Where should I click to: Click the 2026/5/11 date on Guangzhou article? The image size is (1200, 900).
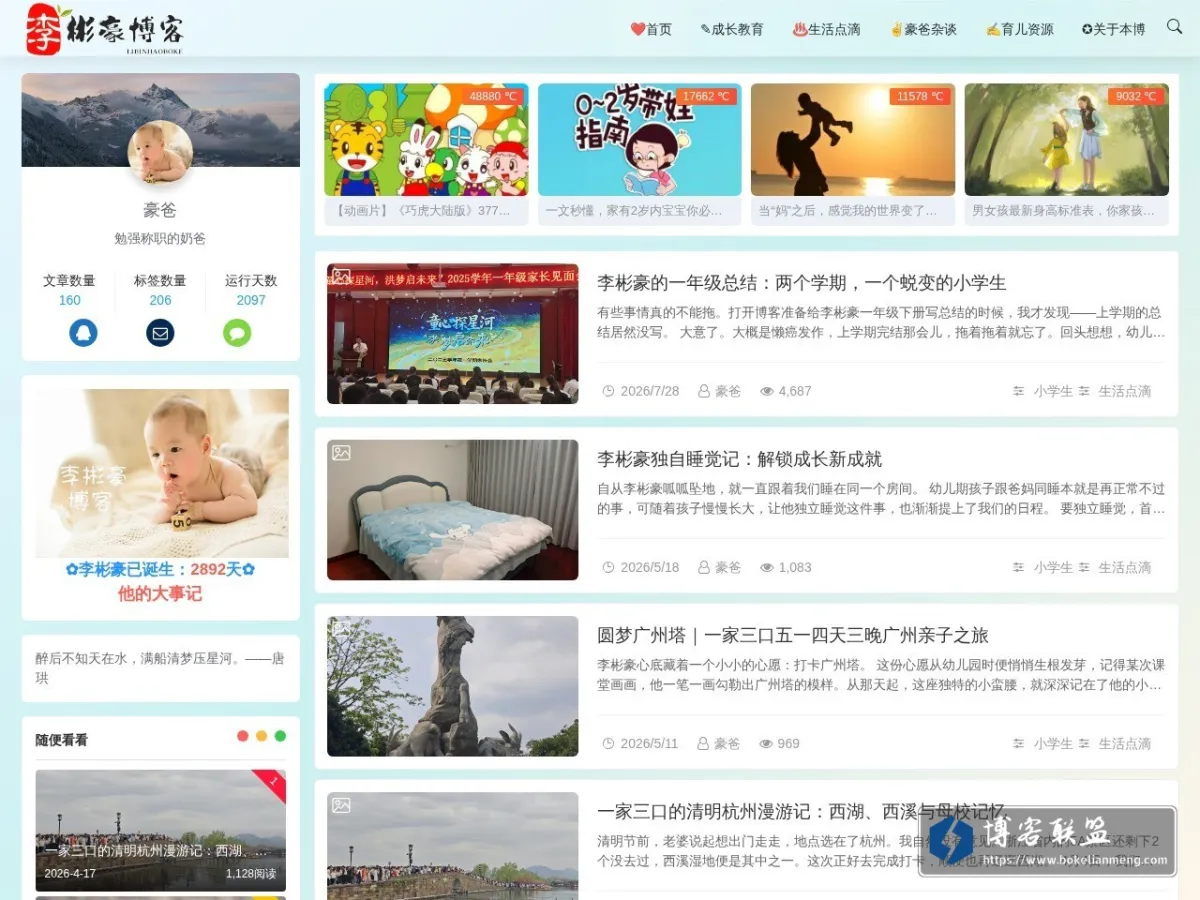click(641, 743)
